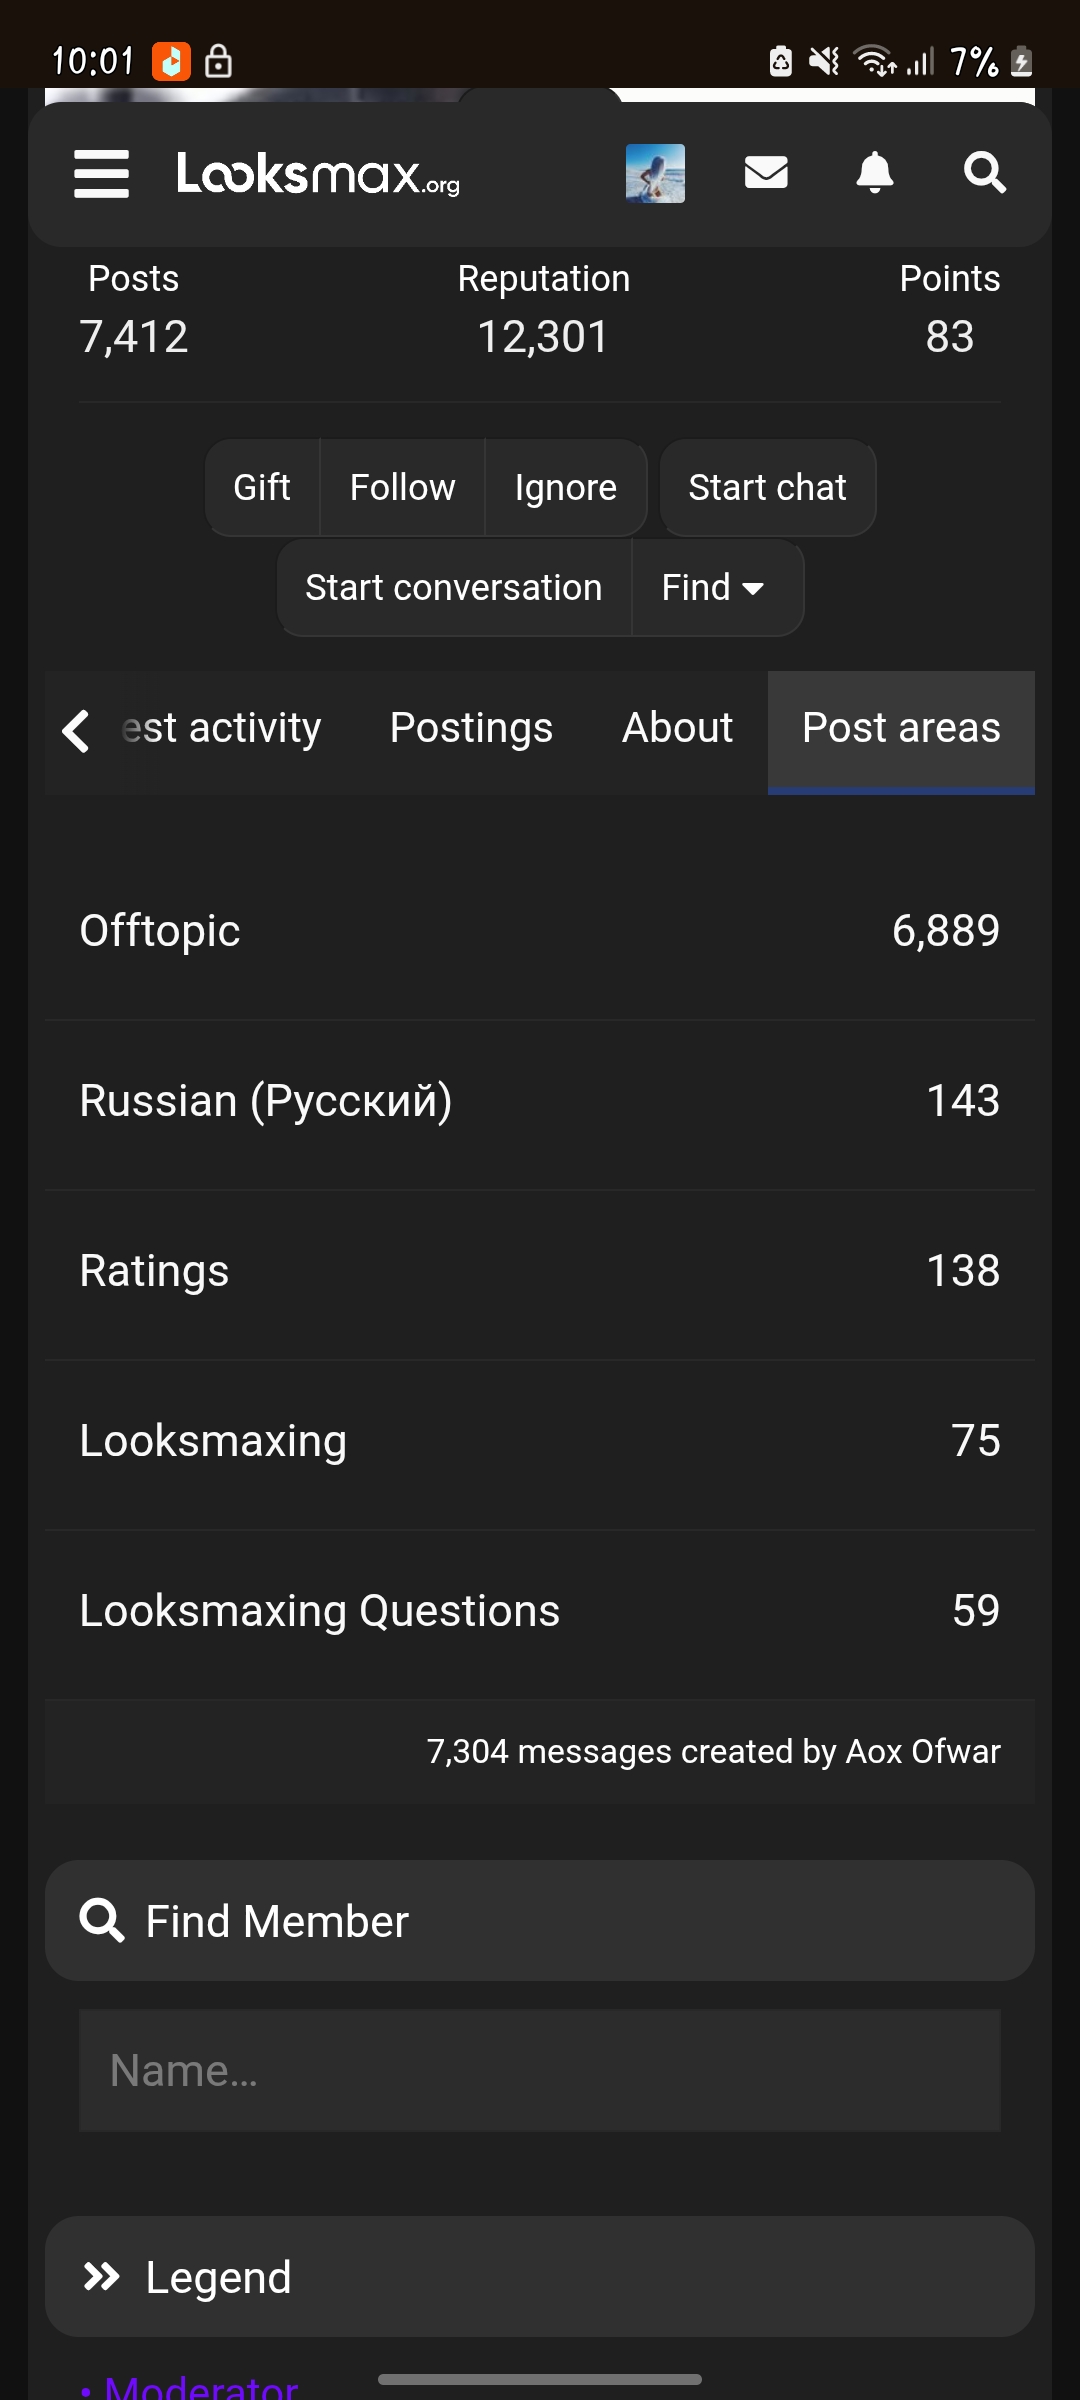Open the Looksmaxing Questions post area row
The image size is (1080, 2400).
(540, 1611)
